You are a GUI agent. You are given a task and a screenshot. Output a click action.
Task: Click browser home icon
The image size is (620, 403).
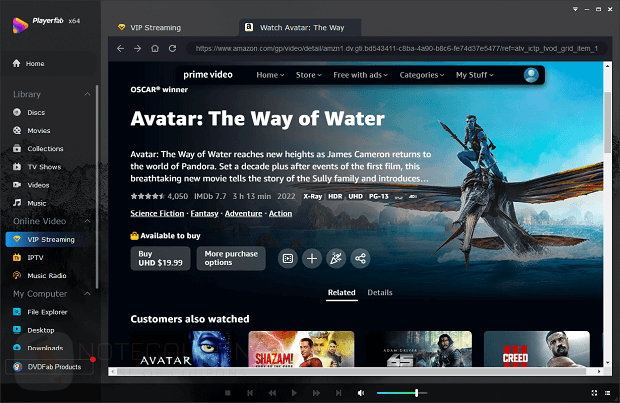155,48
